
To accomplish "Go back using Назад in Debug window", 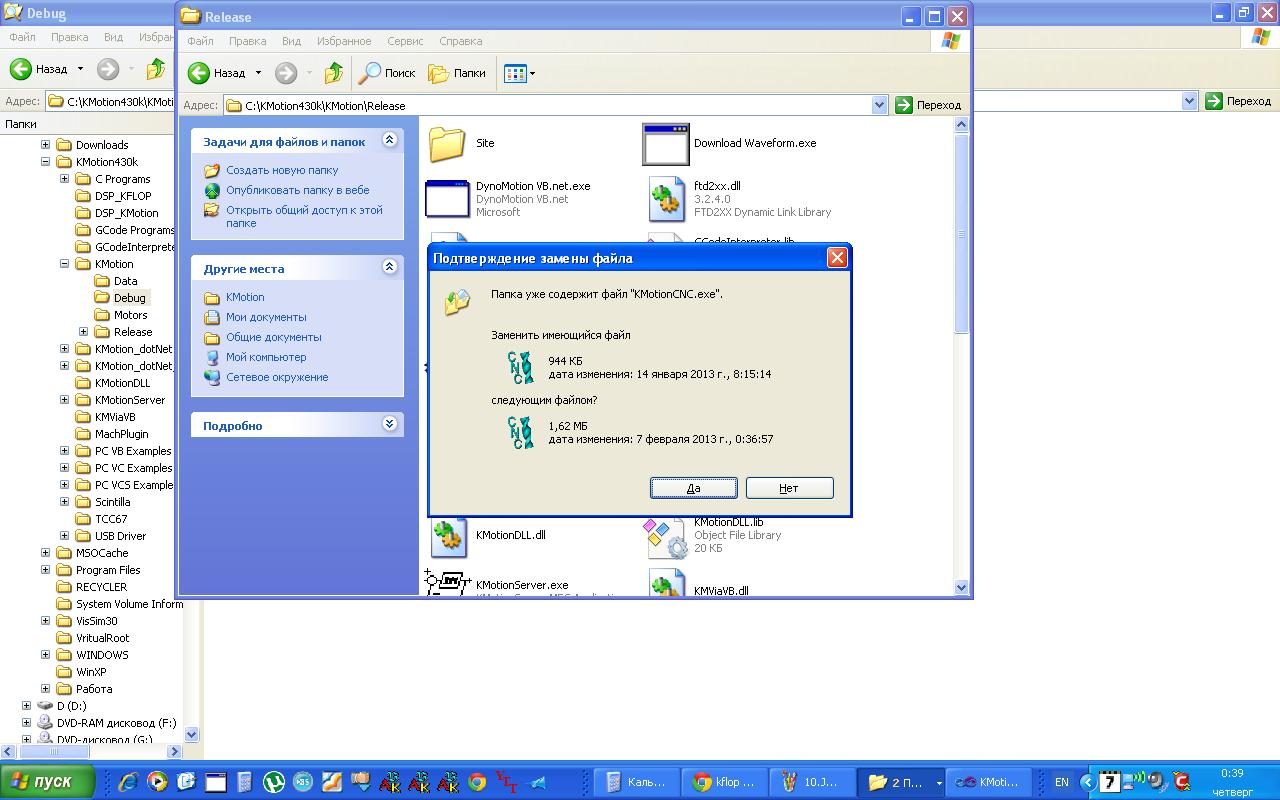I will 37,69.
